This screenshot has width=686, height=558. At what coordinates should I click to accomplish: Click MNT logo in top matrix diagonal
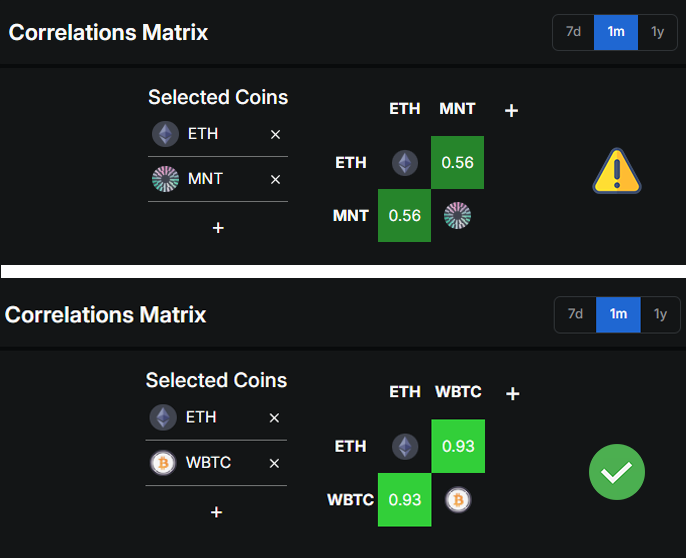458,215
